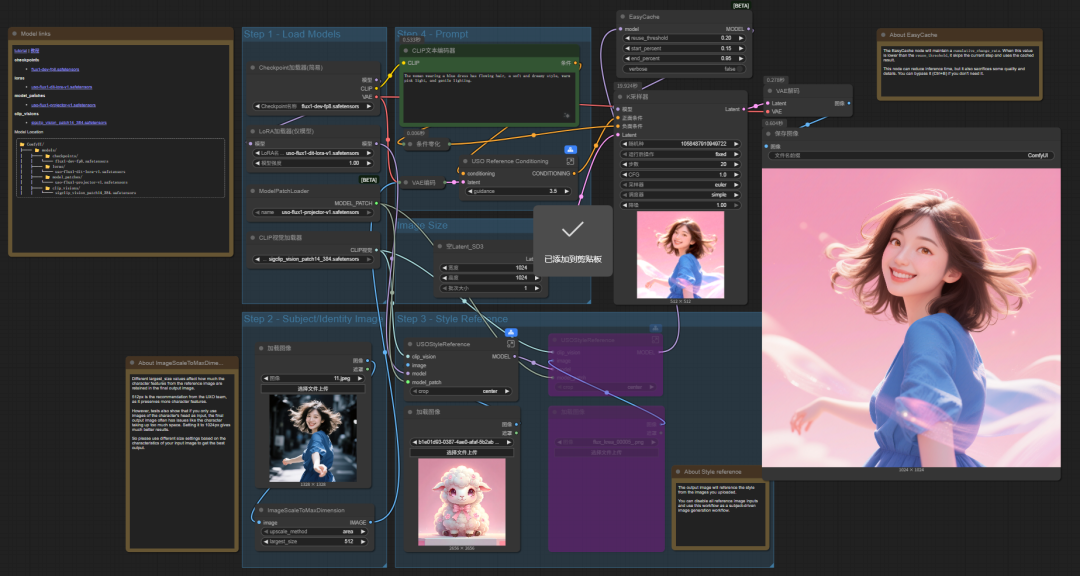Open the crop dropdown showing center on USOStyleReference
The image size is (1080, 576).
tap(460, 391)
